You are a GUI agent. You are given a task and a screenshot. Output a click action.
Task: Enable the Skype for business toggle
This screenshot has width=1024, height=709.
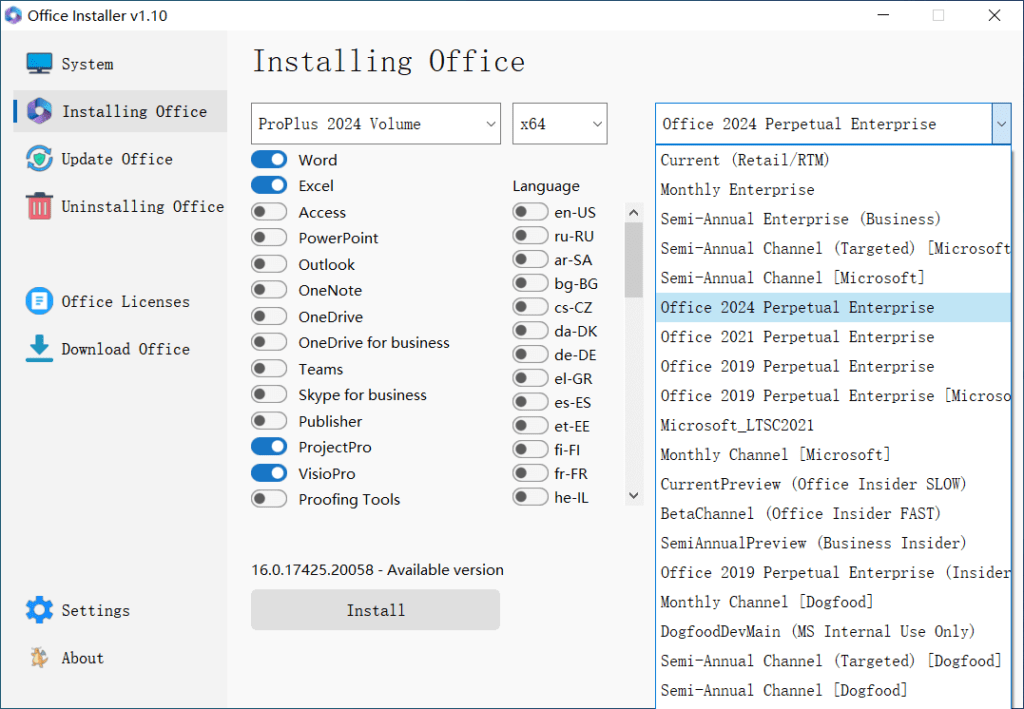(x=269, y=394)
